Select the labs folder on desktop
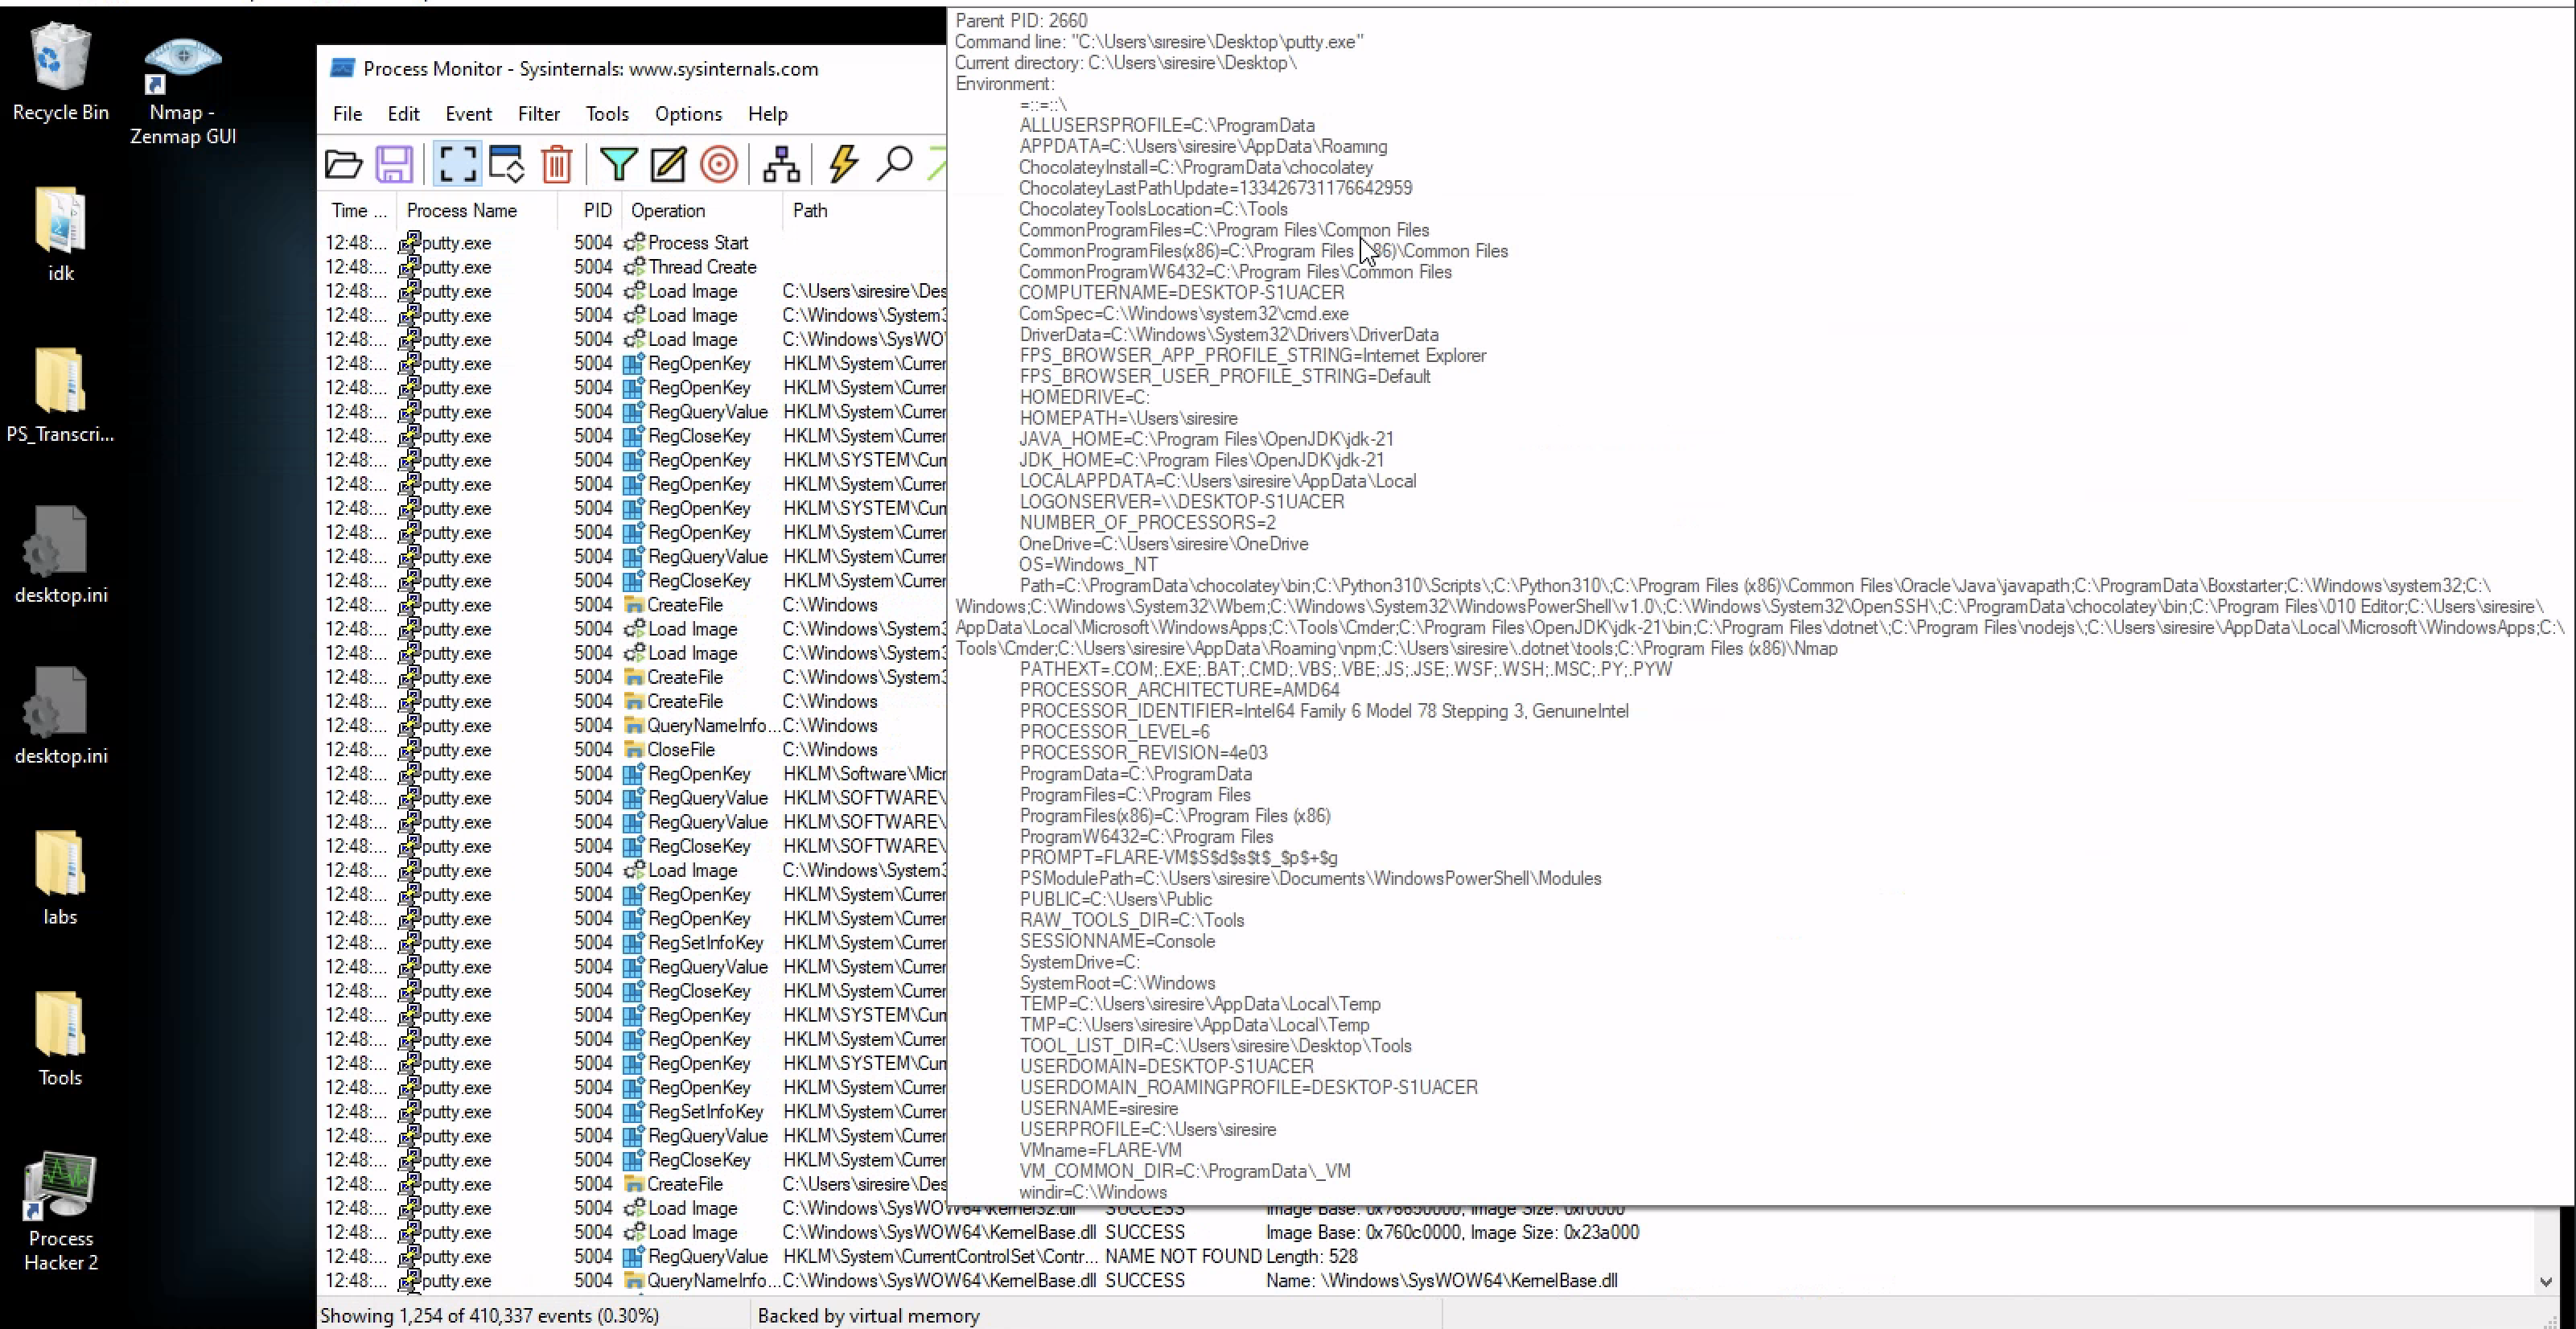Screen dimensions: 2576x1329 [60, 877]
